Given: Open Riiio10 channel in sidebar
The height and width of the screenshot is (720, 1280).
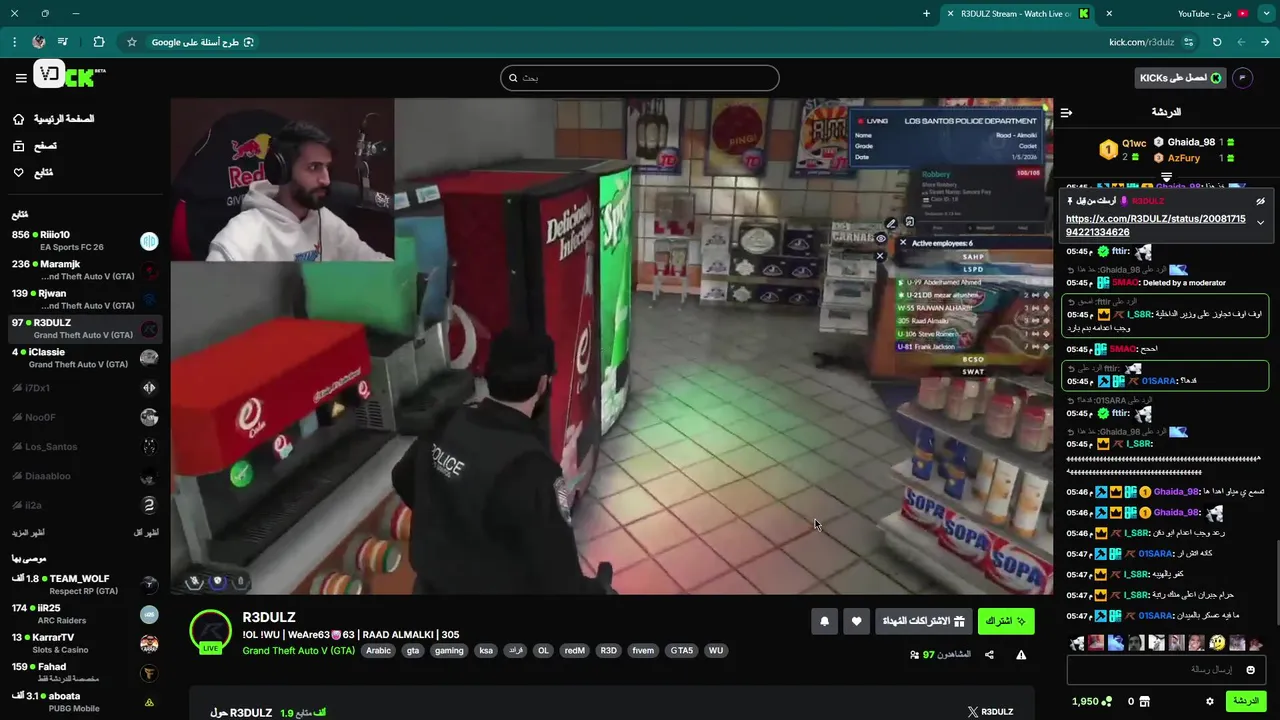Looking at the screenshot, I should pyautogui.click(x=85, y=240).
